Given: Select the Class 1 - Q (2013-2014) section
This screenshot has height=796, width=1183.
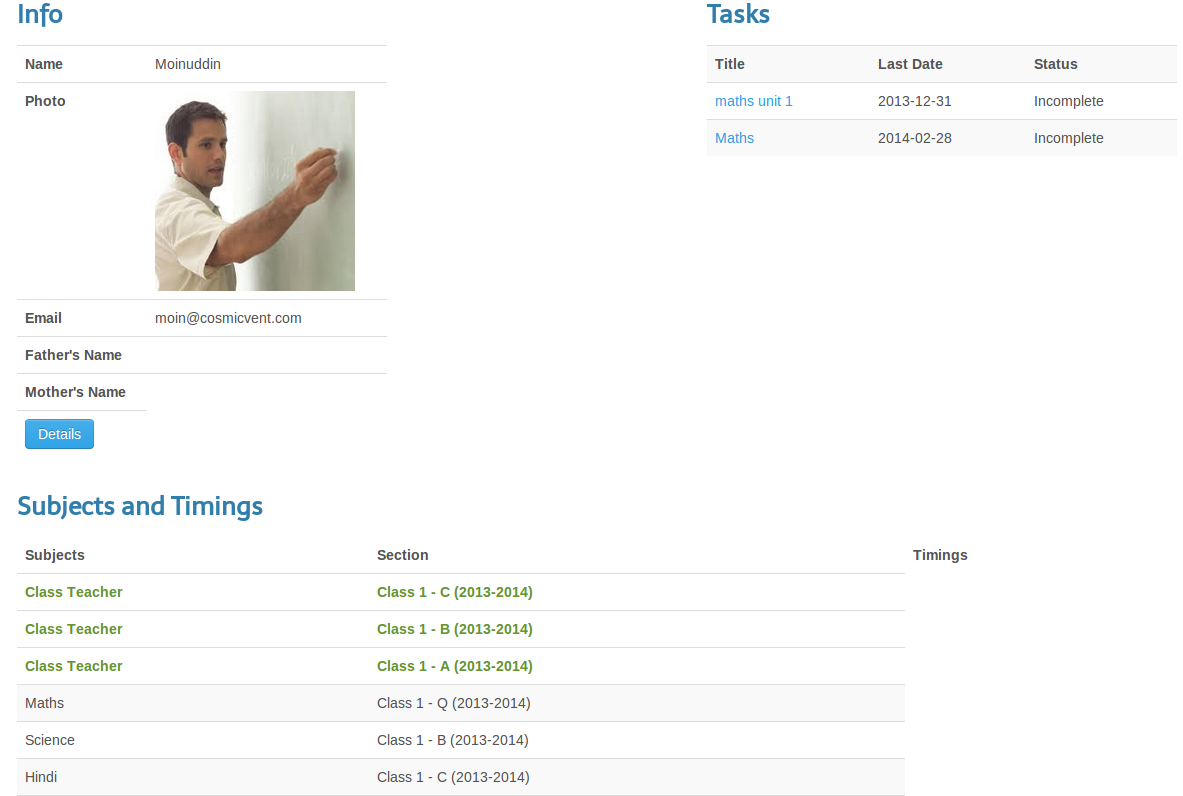Looking at the screenshot, I should tap(453, 703).
